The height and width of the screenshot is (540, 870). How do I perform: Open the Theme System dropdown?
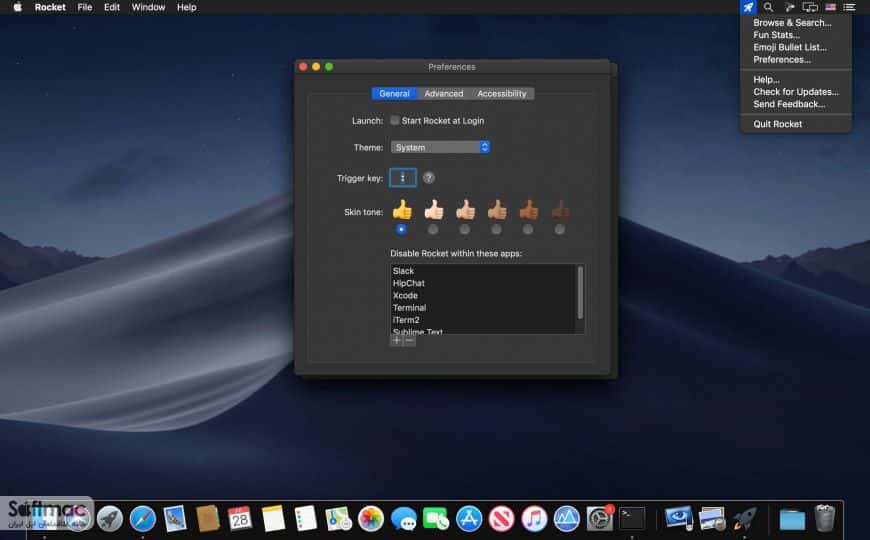pos(440,147)
